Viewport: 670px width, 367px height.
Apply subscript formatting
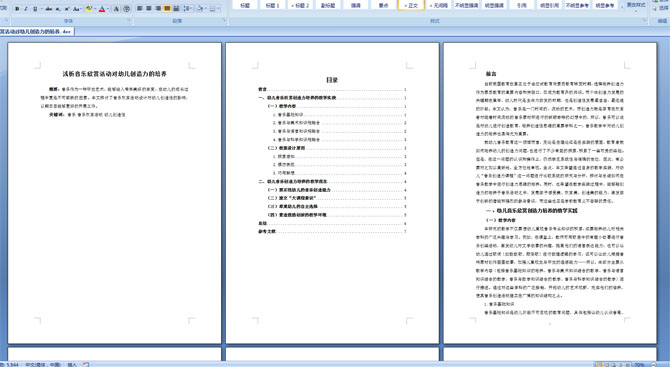pyautogui.click(x=58, y=9)
